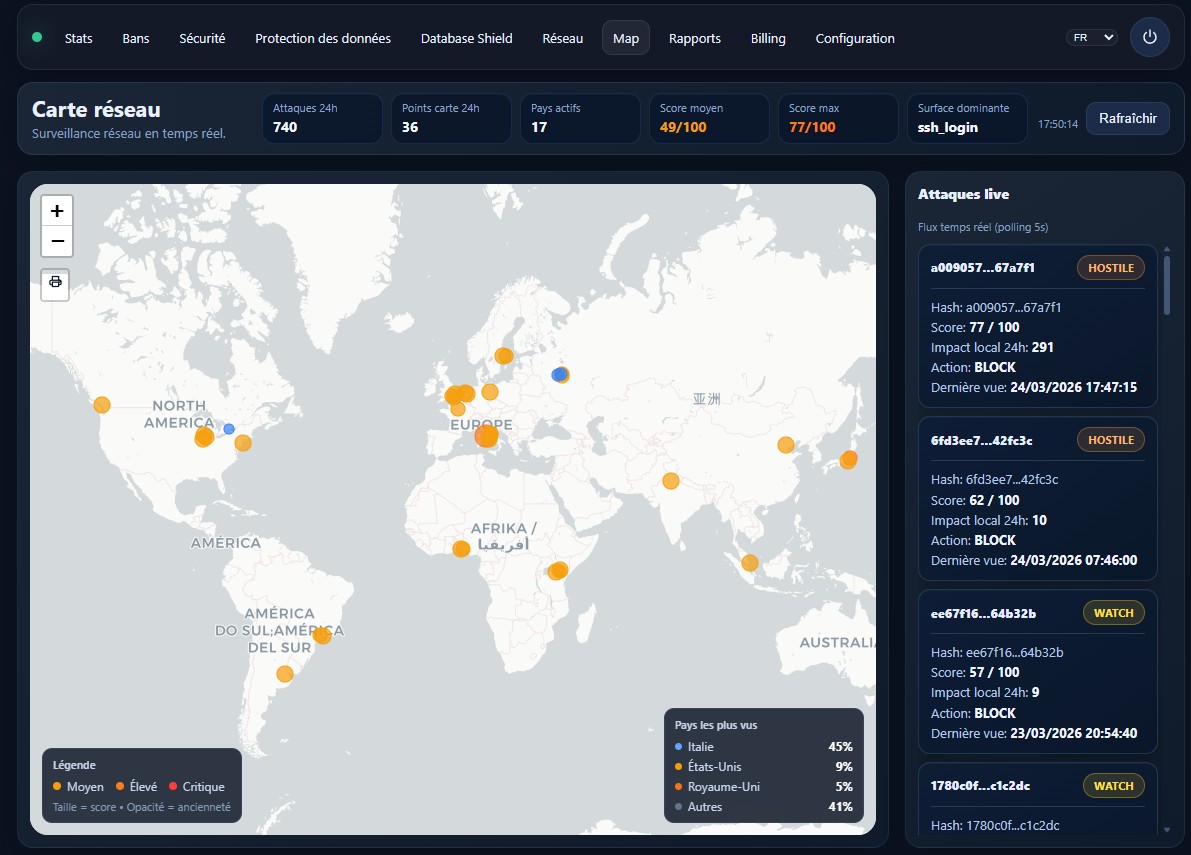Go to the Configuration tab

[855, 38]
